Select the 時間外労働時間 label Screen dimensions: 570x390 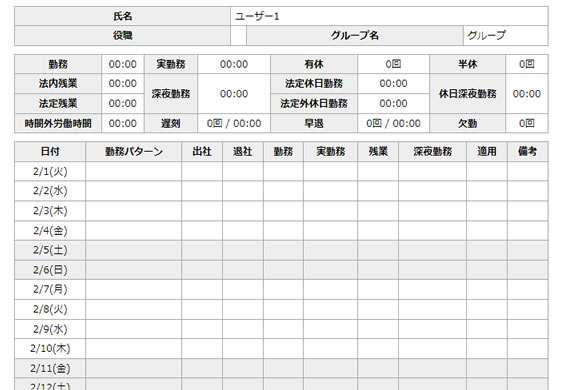(x=58, y=124)
